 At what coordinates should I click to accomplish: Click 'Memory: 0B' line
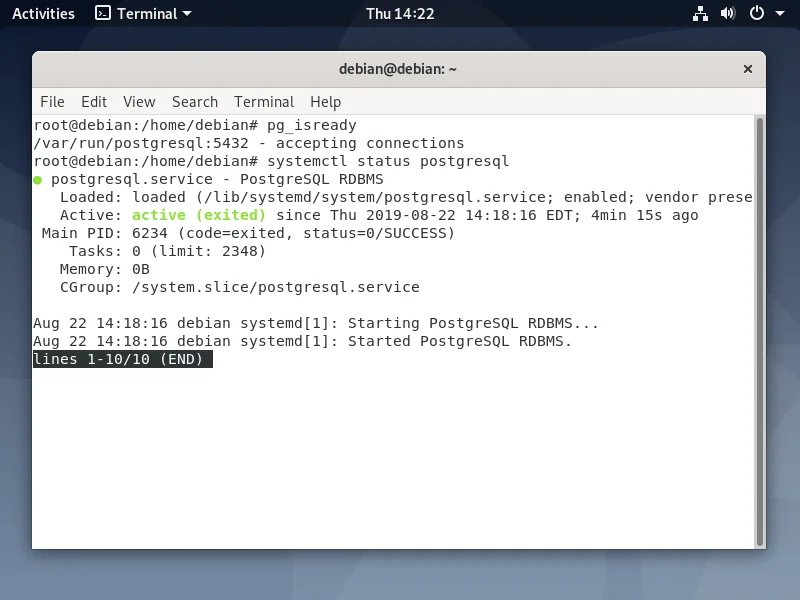105,269
